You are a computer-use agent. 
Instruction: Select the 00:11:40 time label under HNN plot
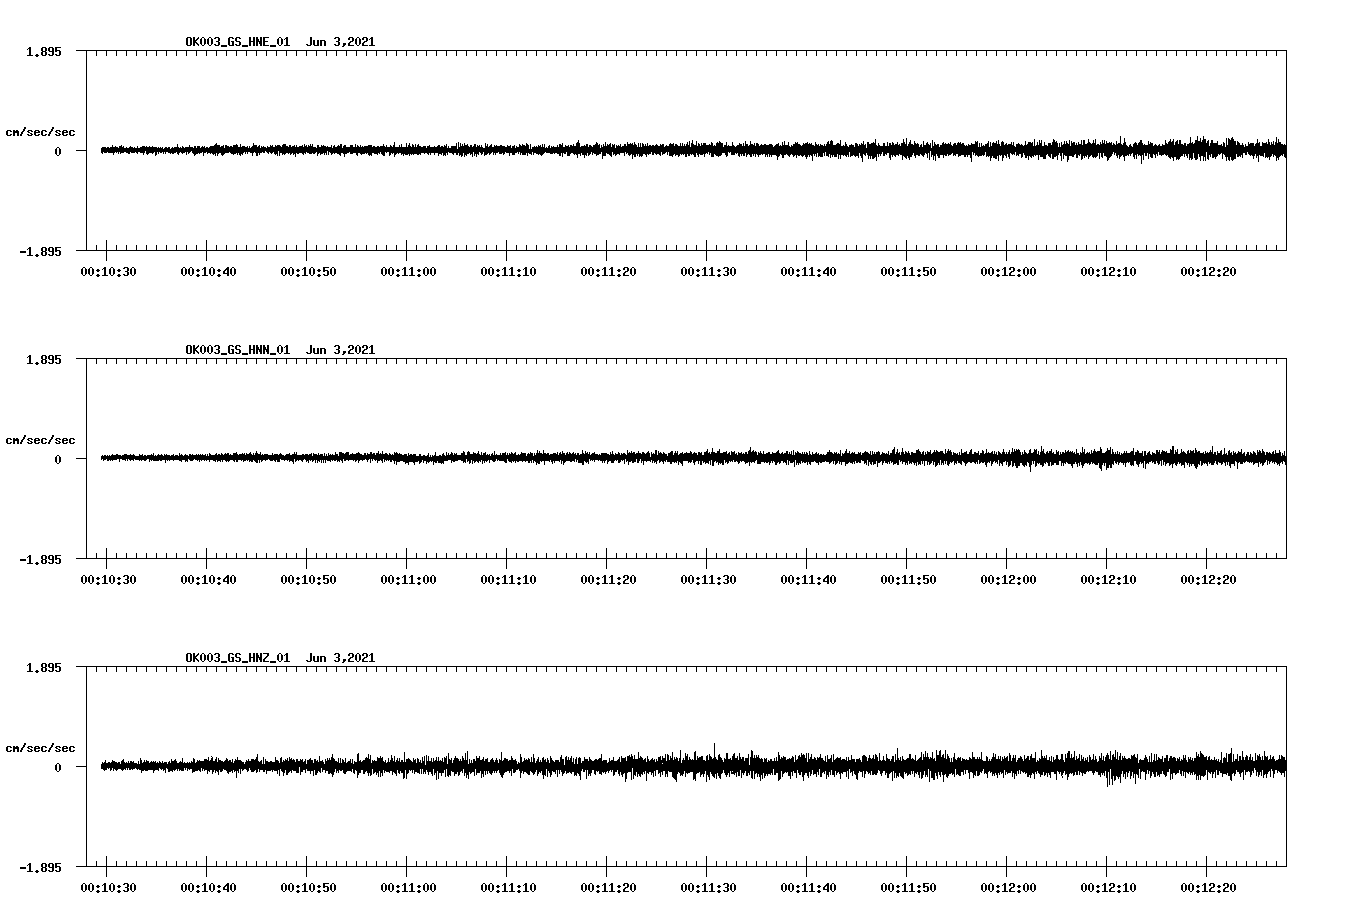pyautogui.click(x=808, y=580)
